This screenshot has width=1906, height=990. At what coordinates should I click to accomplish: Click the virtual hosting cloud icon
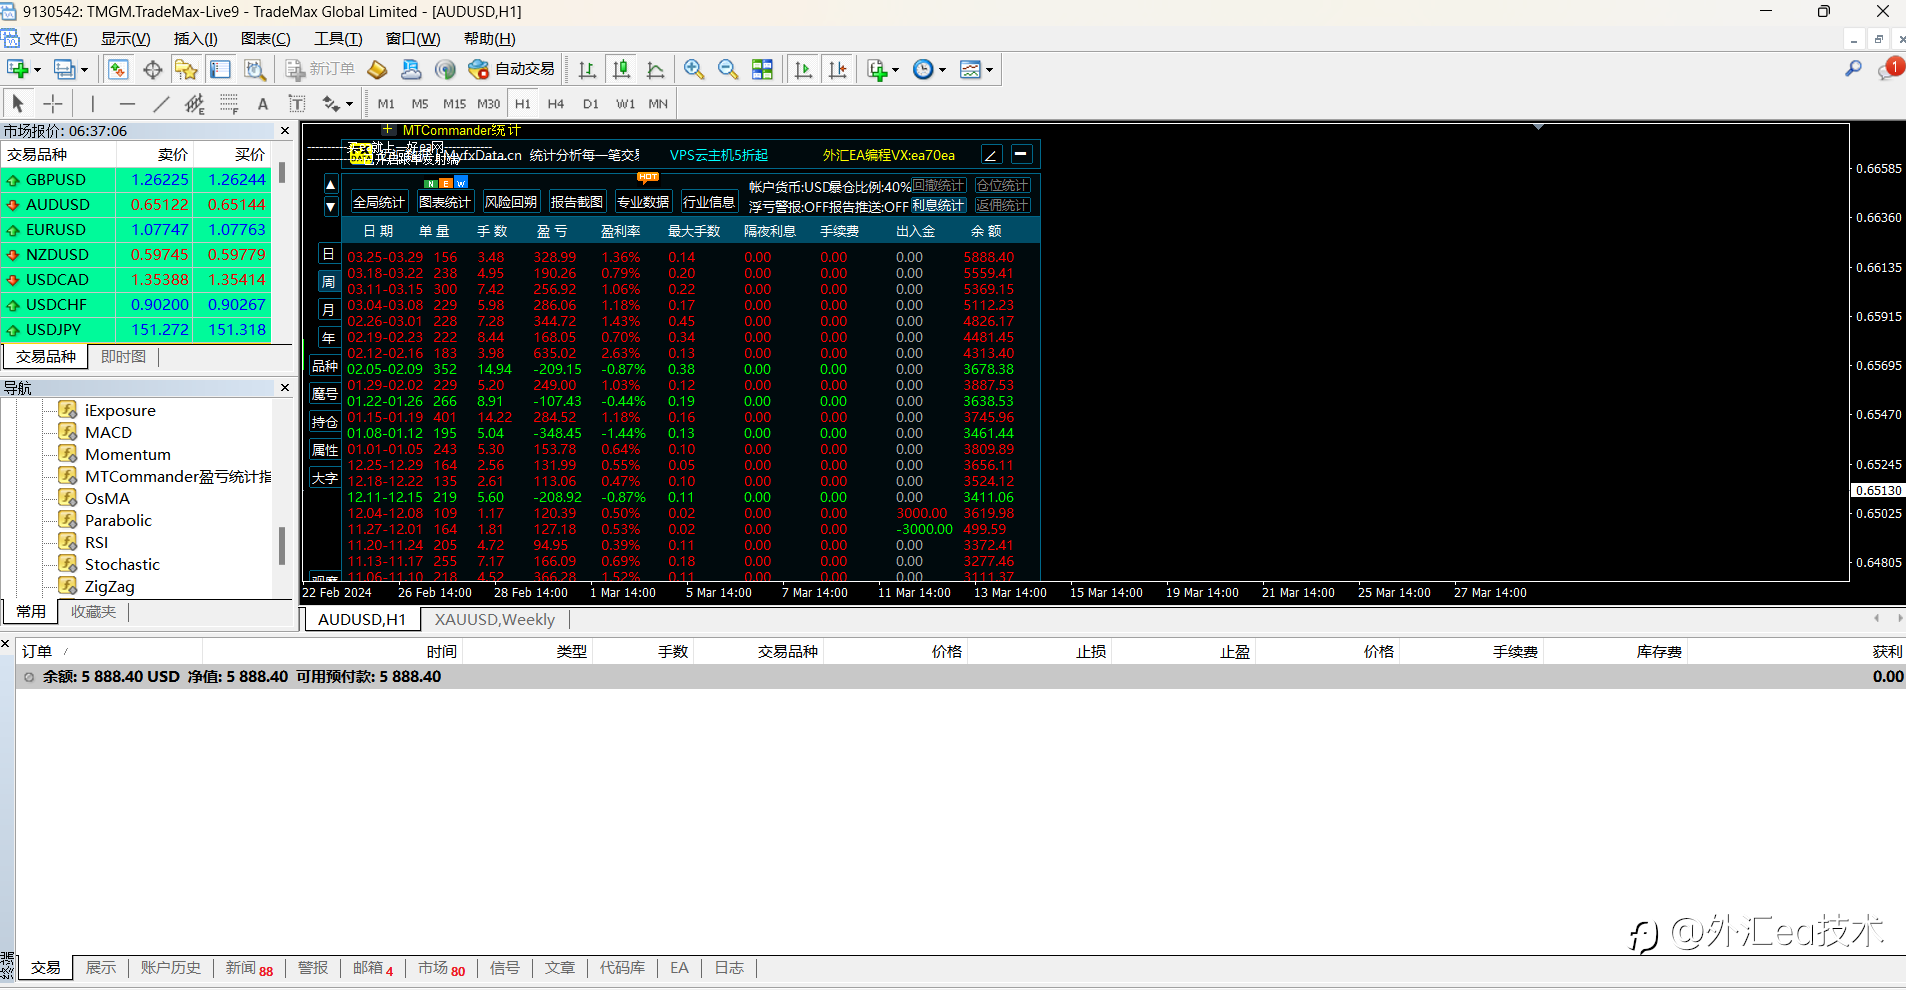(411, 69)
